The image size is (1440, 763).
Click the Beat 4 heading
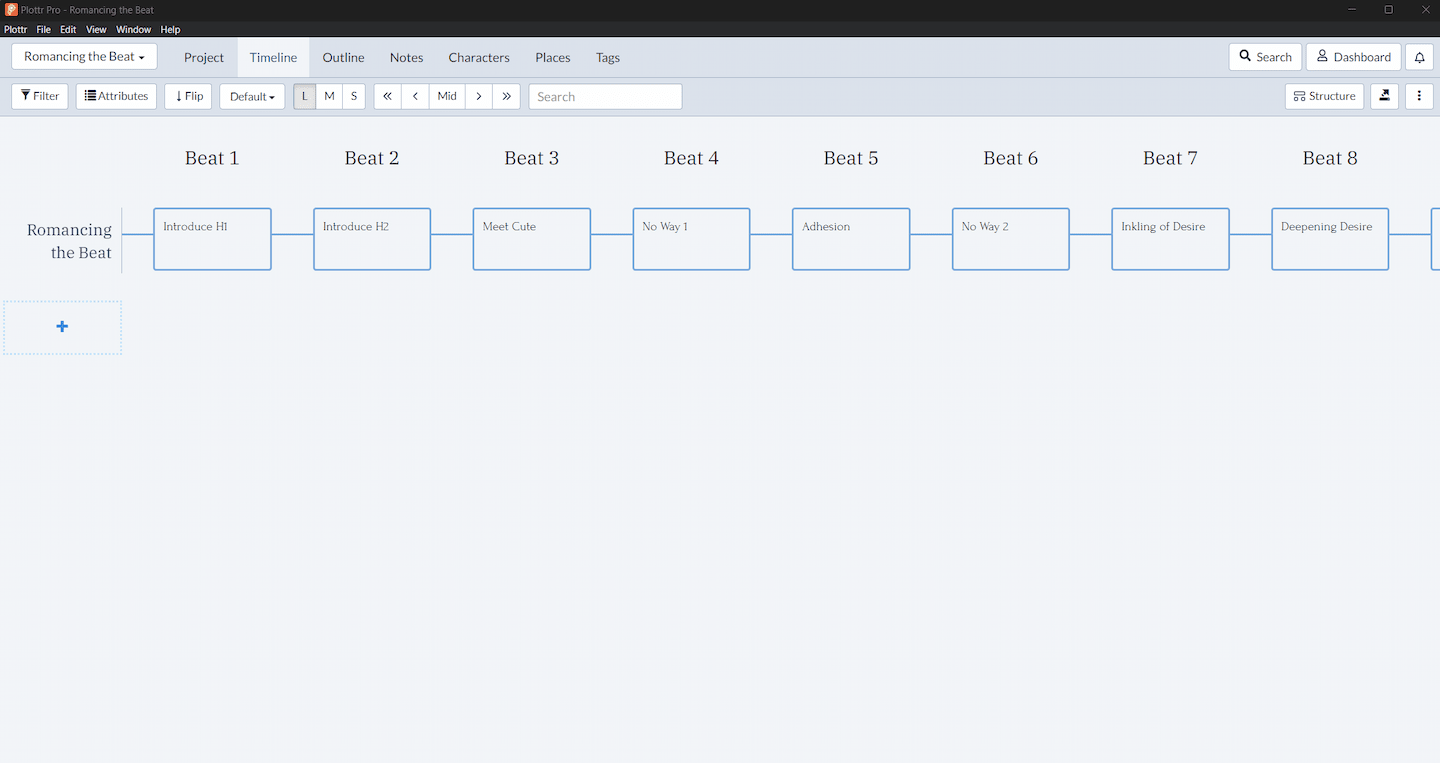pos(691,158)
